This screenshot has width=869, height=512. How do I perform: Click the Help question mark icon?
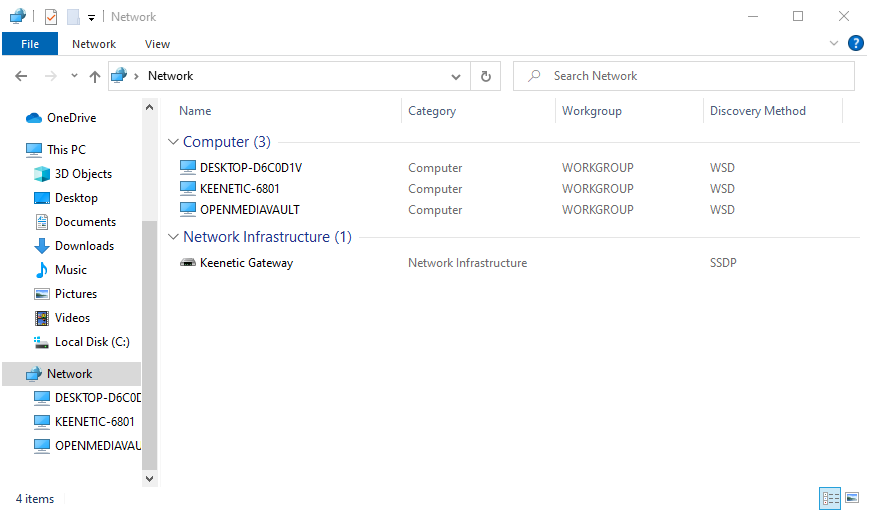[x=855, y=44]
